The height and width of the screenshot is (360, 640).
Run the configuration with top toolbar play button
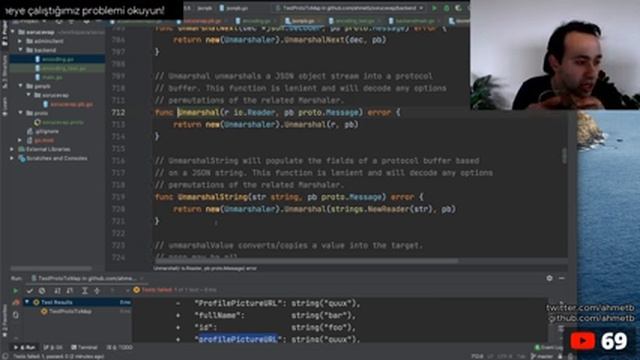pos(434,8)
